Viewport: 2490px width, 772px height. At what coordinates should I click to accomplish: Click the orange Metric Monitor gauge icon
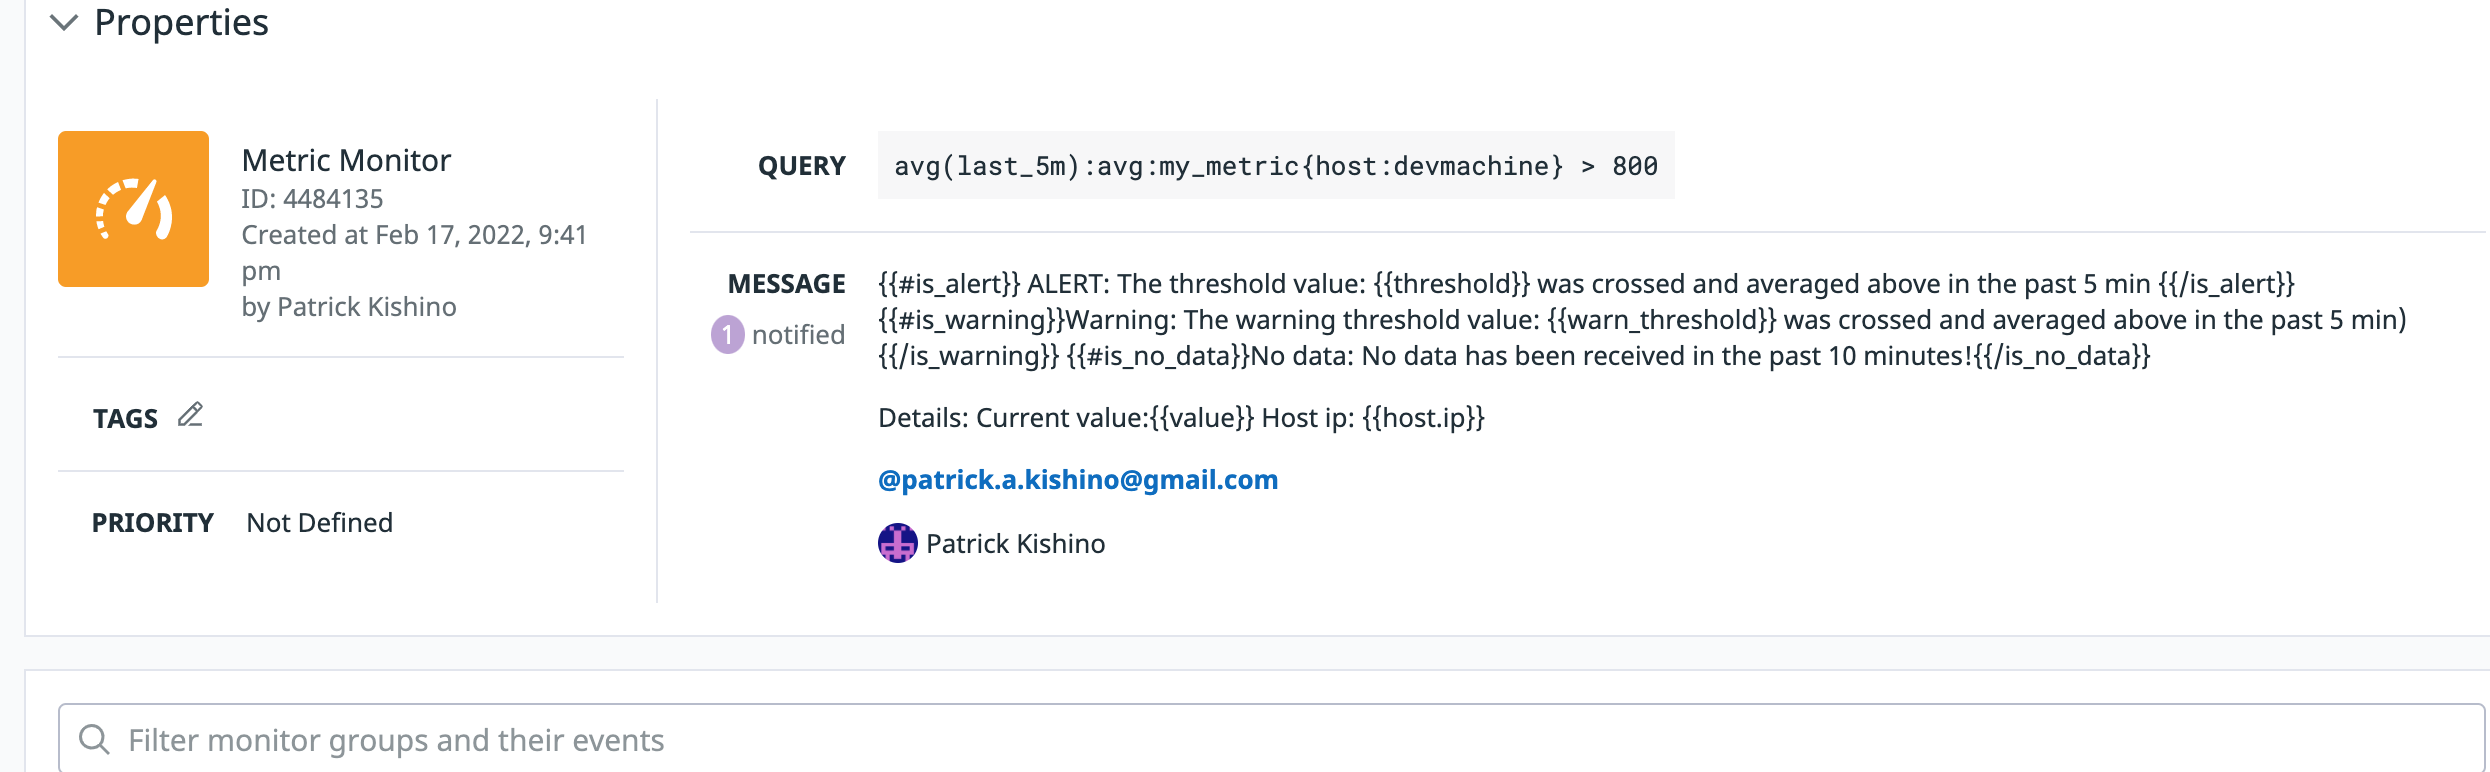133,209
